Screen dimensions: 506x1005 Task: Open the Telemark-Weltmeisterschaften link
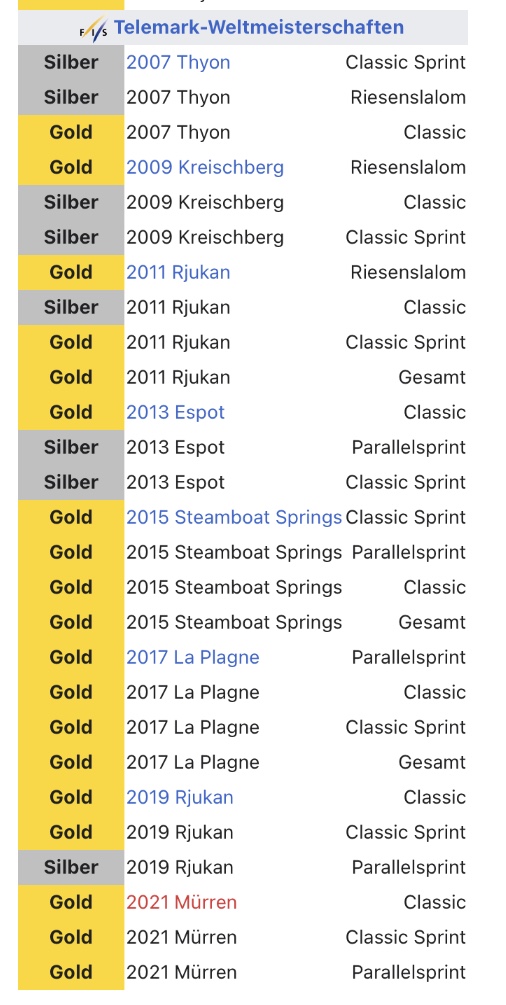pos(258,28)
